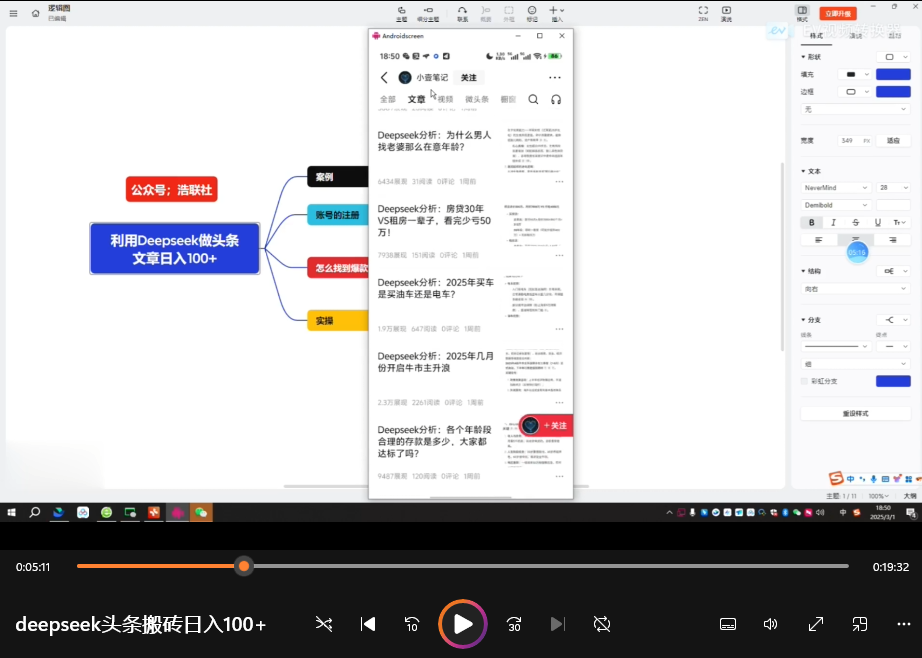Open the Demibold font weight dropdown
This screenshot has width=922, height=658.
[x=836, y=205]
